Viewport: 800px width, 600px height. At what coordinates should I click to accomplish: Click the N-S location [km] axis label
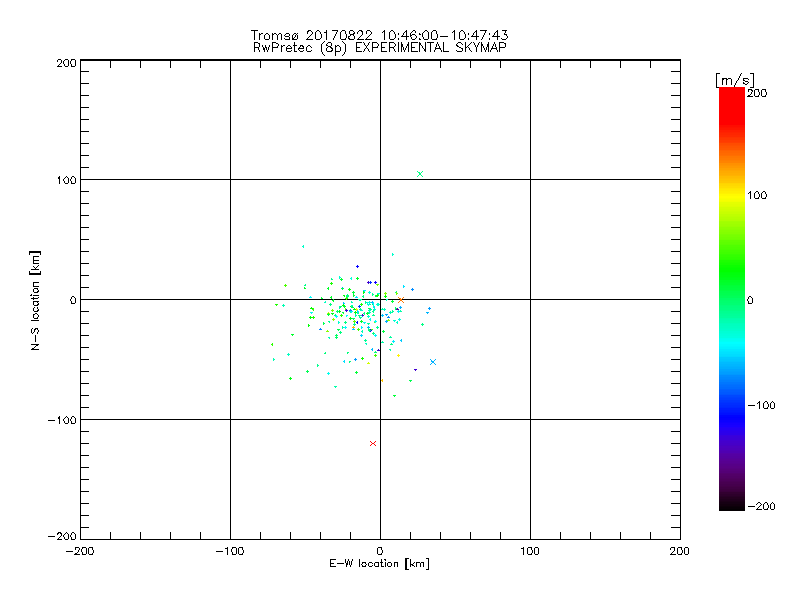click(35, 300)
